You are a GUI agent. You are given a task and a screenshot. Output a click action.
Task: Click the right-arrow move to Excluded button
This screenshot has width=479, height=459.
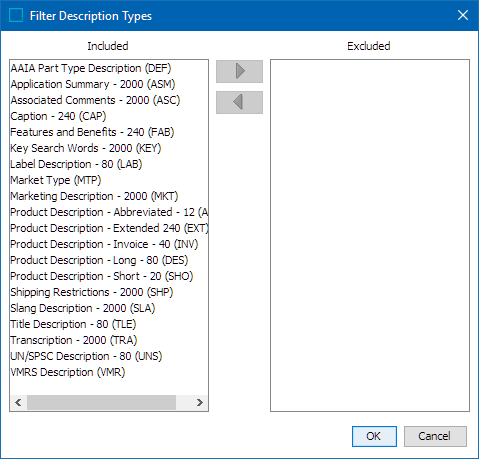239,71
